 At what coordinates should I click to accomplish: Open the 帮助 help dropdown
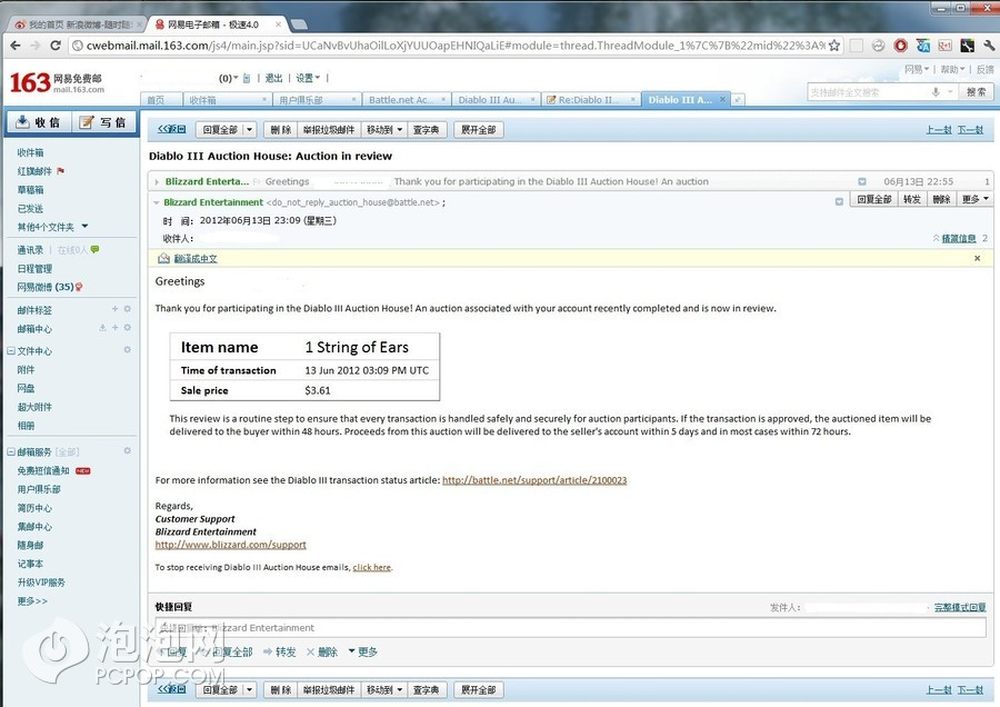click(952, 69)
